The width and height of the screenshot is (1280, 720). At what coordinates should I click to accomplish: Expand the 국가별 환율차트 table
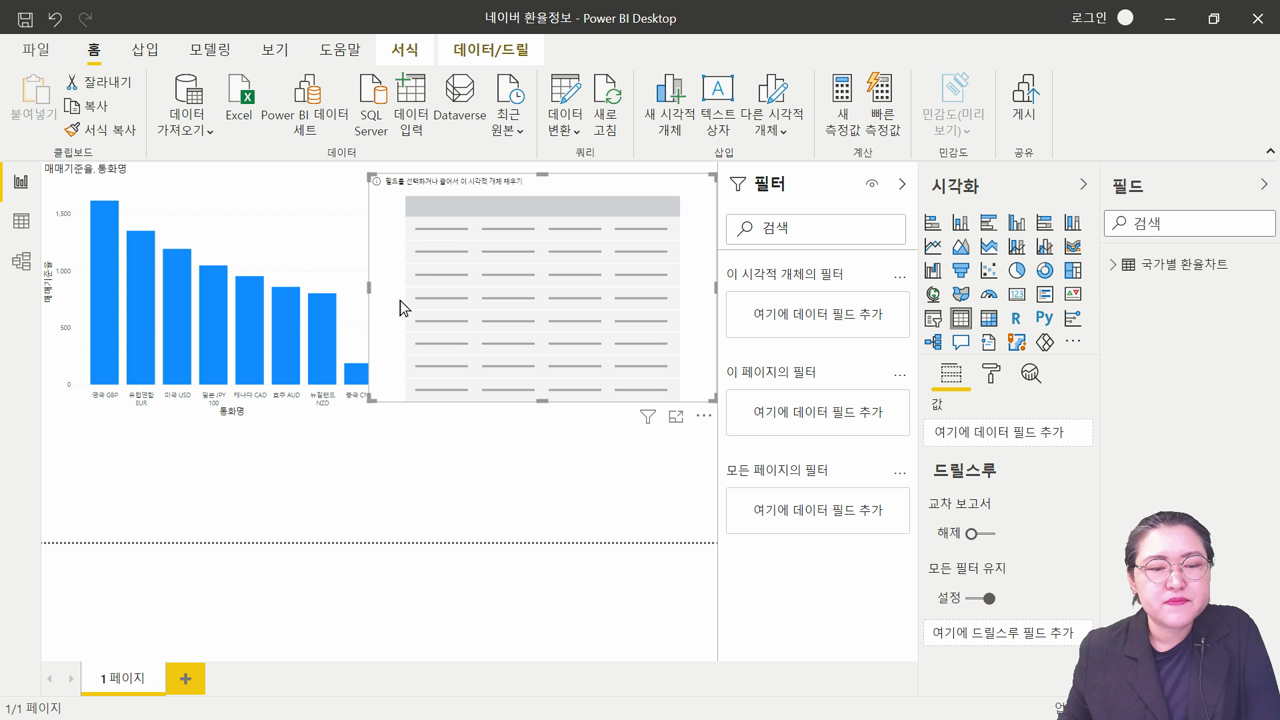(1113, 264)
